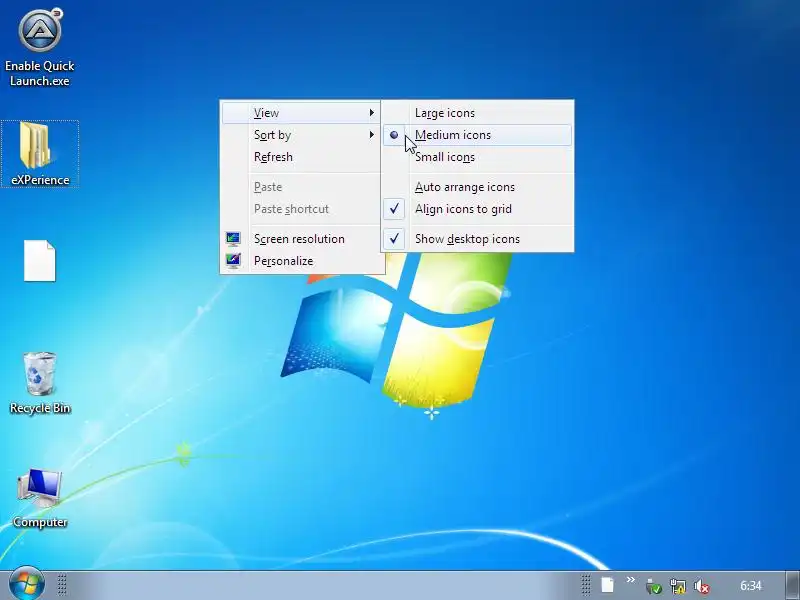Click the blank document icon in taskbar toolbar
Viewport: 800px width, 600px height.
[x=607, y=585]
